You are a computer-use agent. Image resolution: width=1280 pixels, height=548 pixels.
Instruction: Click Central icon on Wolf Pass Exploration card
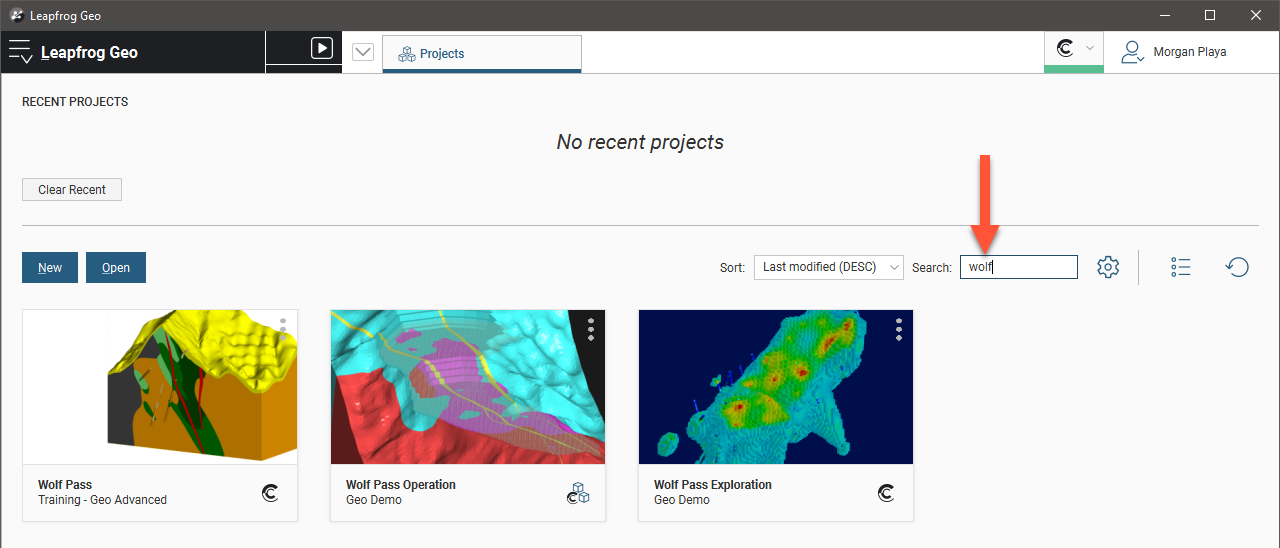click(886, 493)
